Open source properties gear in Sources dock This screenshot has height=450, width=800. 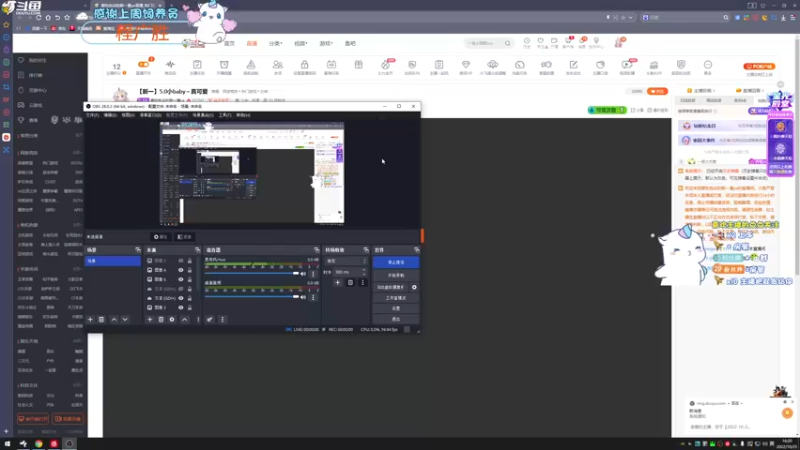tap(172, 319)
